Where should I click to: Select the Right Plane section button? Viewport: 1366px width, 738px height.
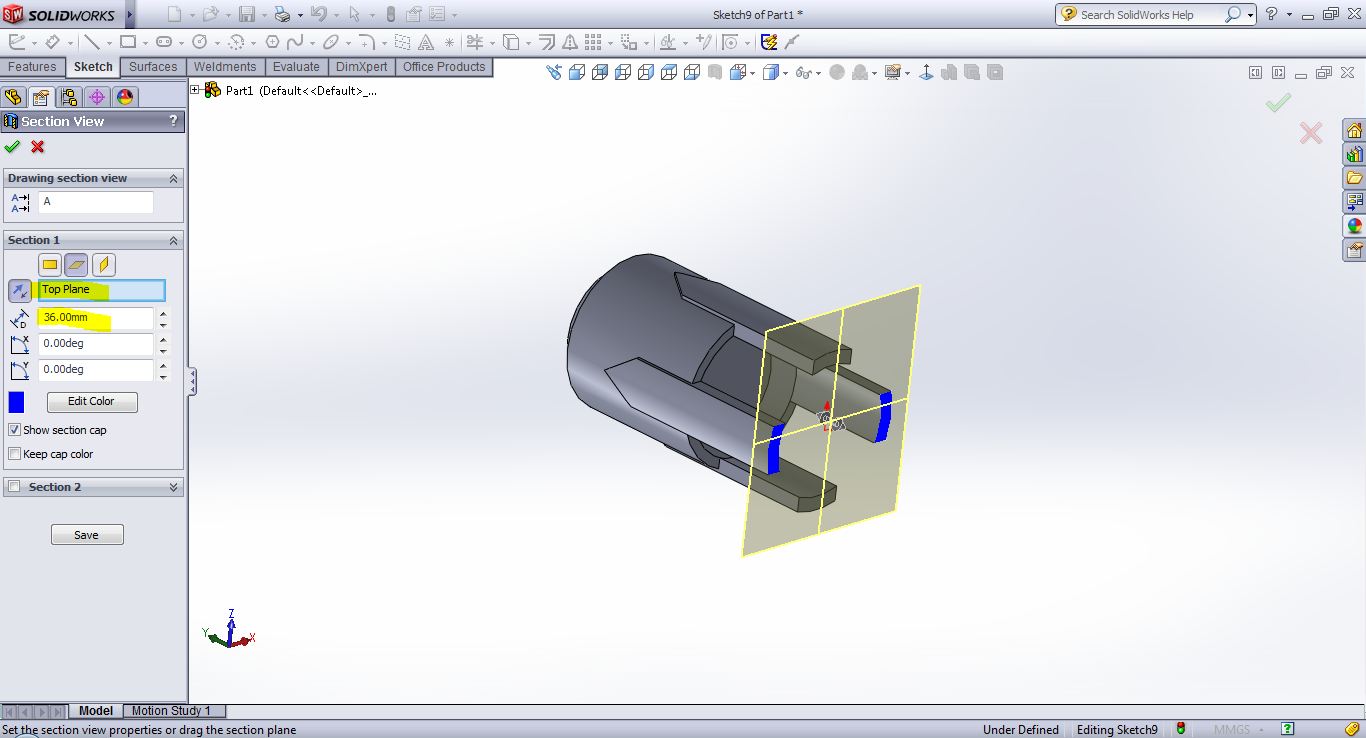(x=104, y=265)
